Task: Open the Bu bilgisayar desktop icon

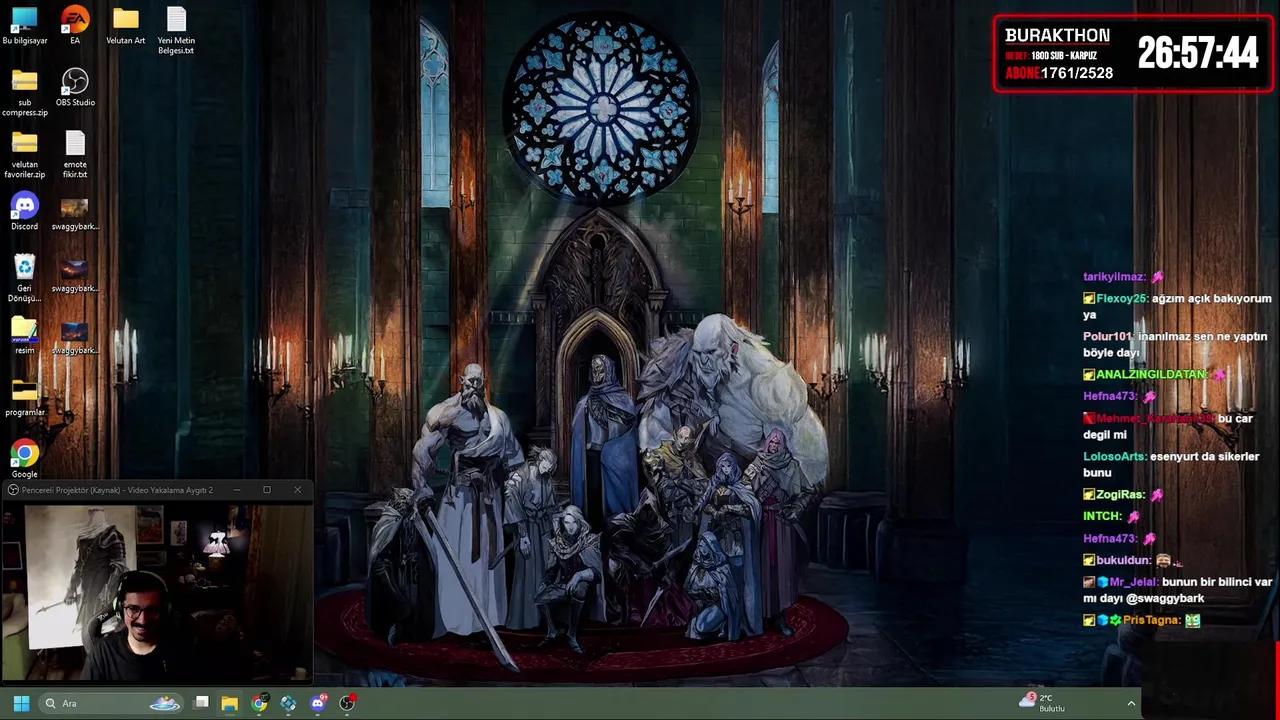Action: pos(25,26)
